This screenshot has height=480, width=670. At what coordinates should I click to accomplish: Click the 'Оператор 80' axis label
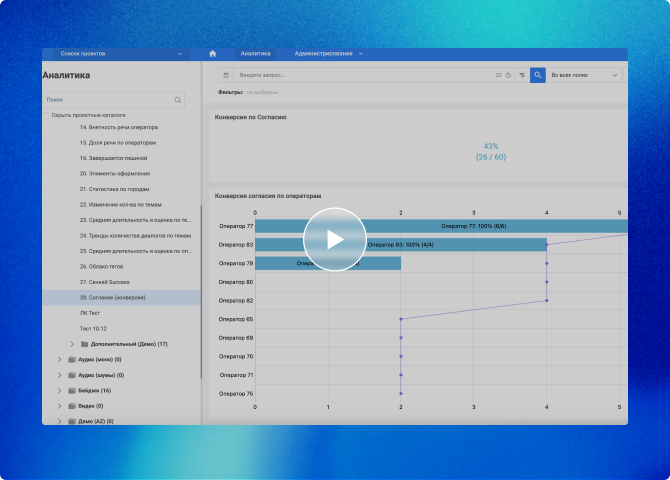(236, 282)
